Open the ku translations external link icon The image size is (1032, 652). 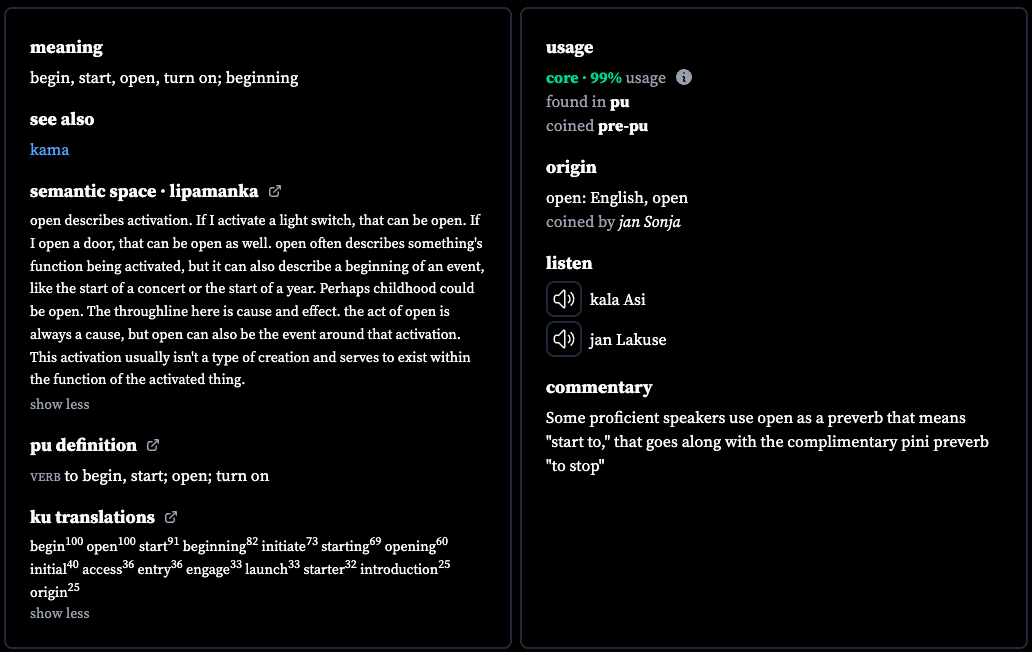click(170, 516)
